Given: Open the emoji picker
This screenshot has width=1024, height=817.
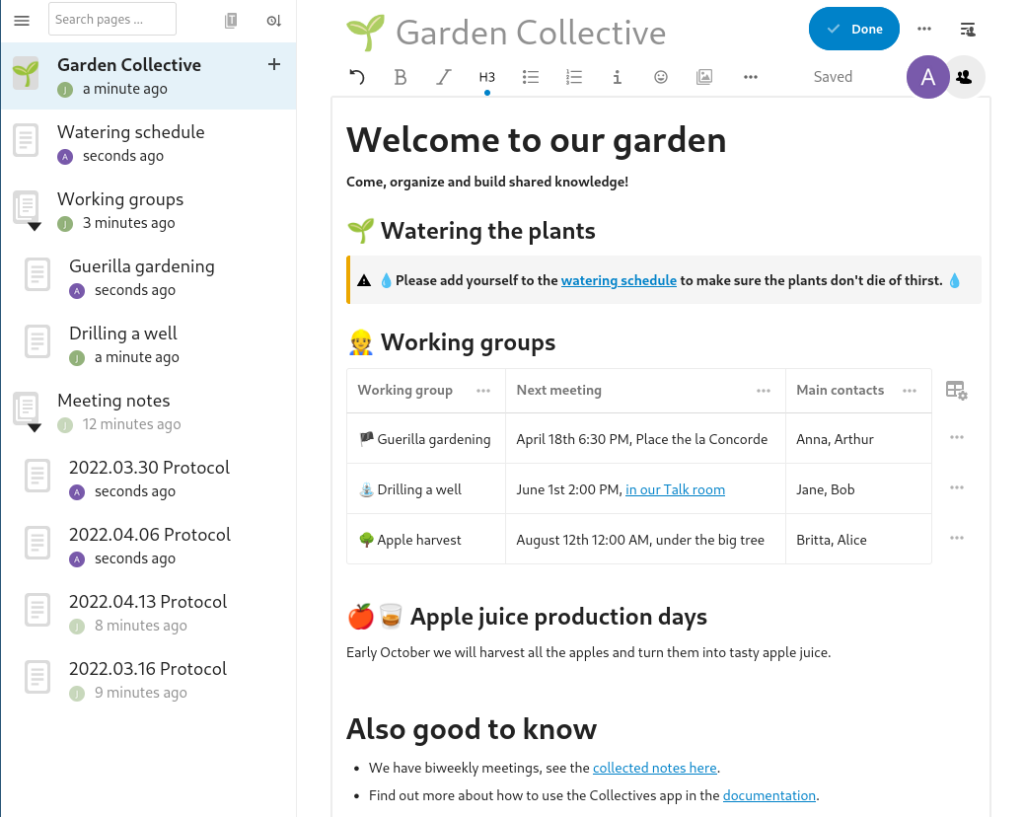Looking at the screenshot, I should (661, 77).
